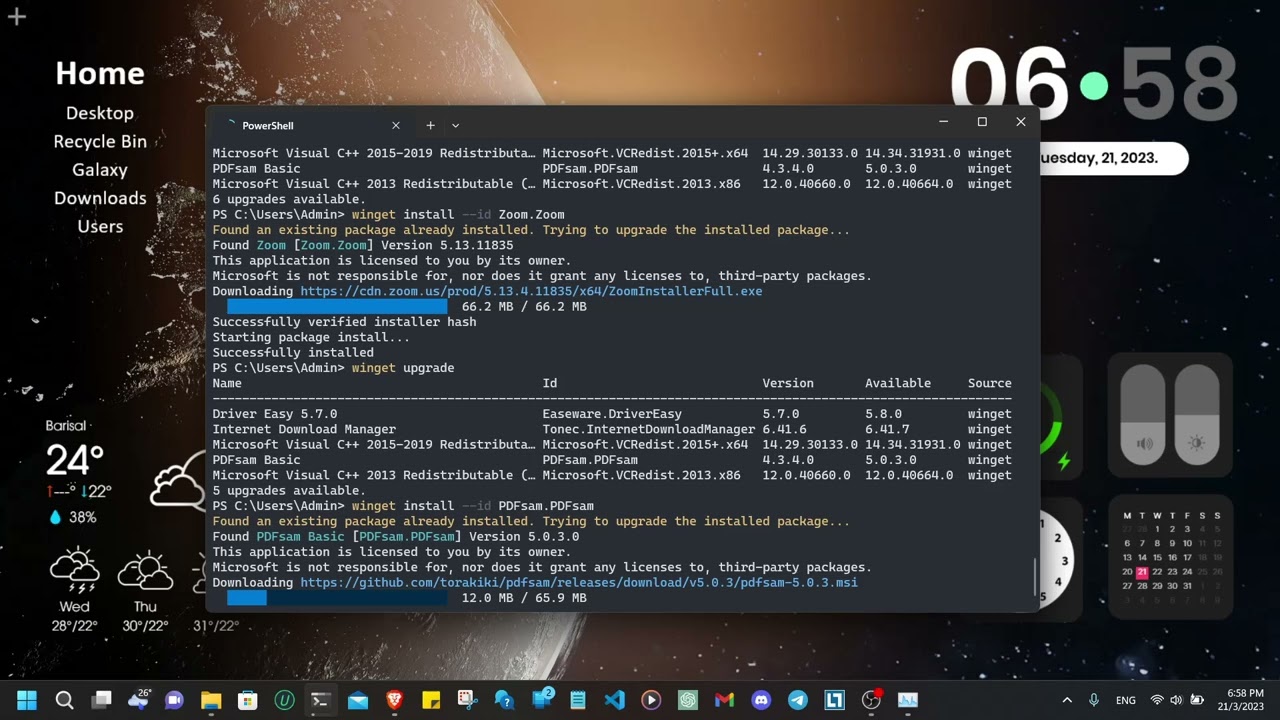Click the PowerShell vertical scrollbar

[x=1035, y=578]
